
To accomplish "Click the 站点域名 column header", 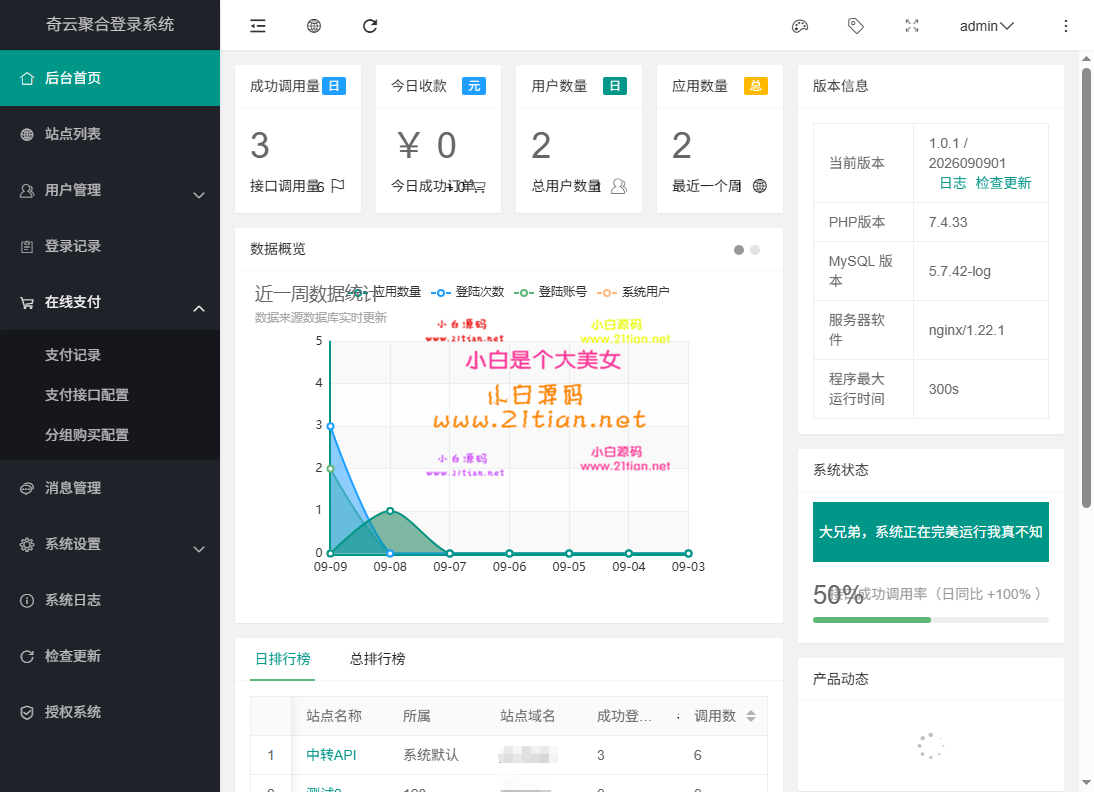I will click(527, 716).
